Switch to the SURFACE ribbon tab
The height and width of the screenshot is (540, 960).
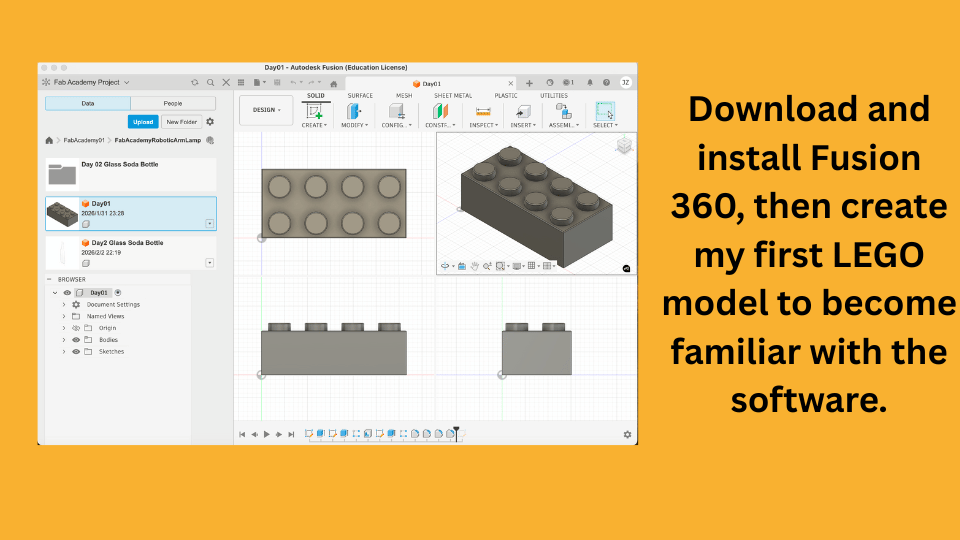(360, 96)
